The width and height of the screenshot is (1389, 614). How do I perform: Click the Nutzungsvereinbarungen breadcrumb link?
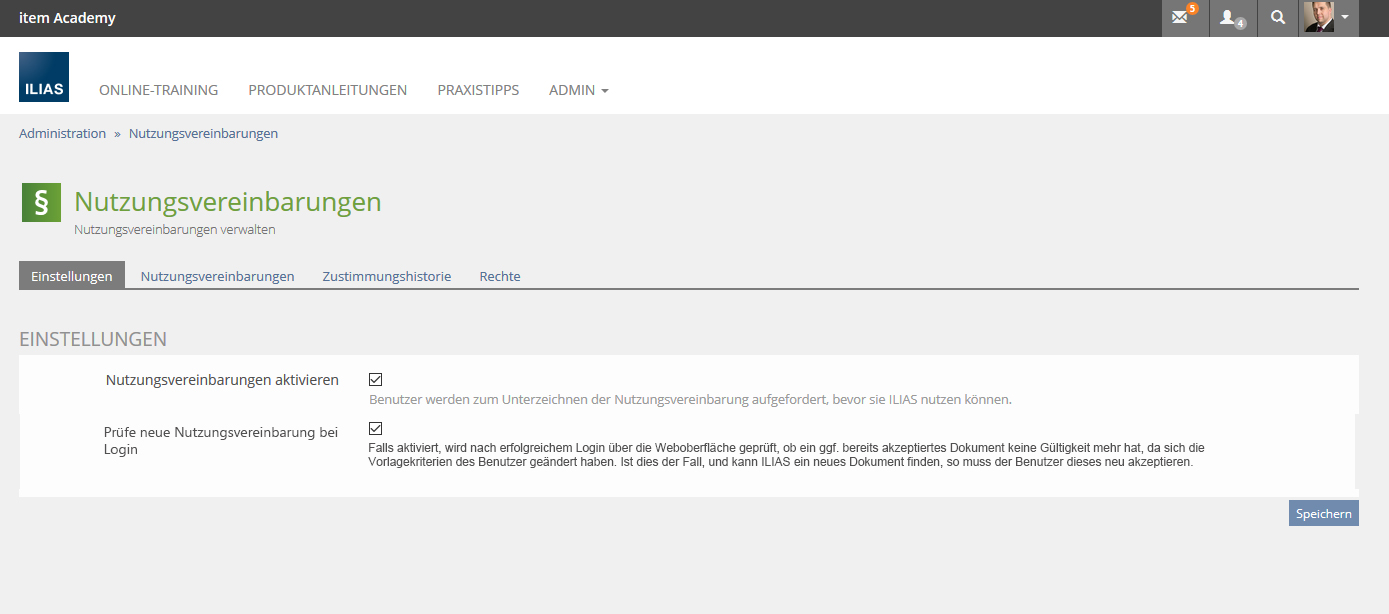coord(203,133)
